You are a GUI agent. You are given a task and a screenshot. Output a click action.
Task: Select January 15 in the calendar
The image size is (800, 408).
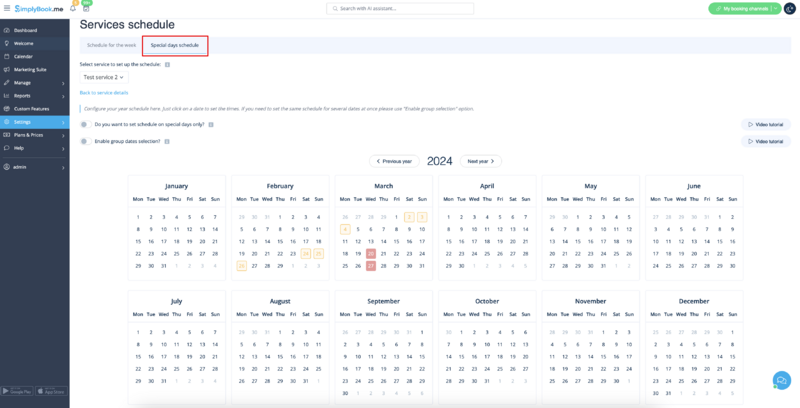point(138,242)
